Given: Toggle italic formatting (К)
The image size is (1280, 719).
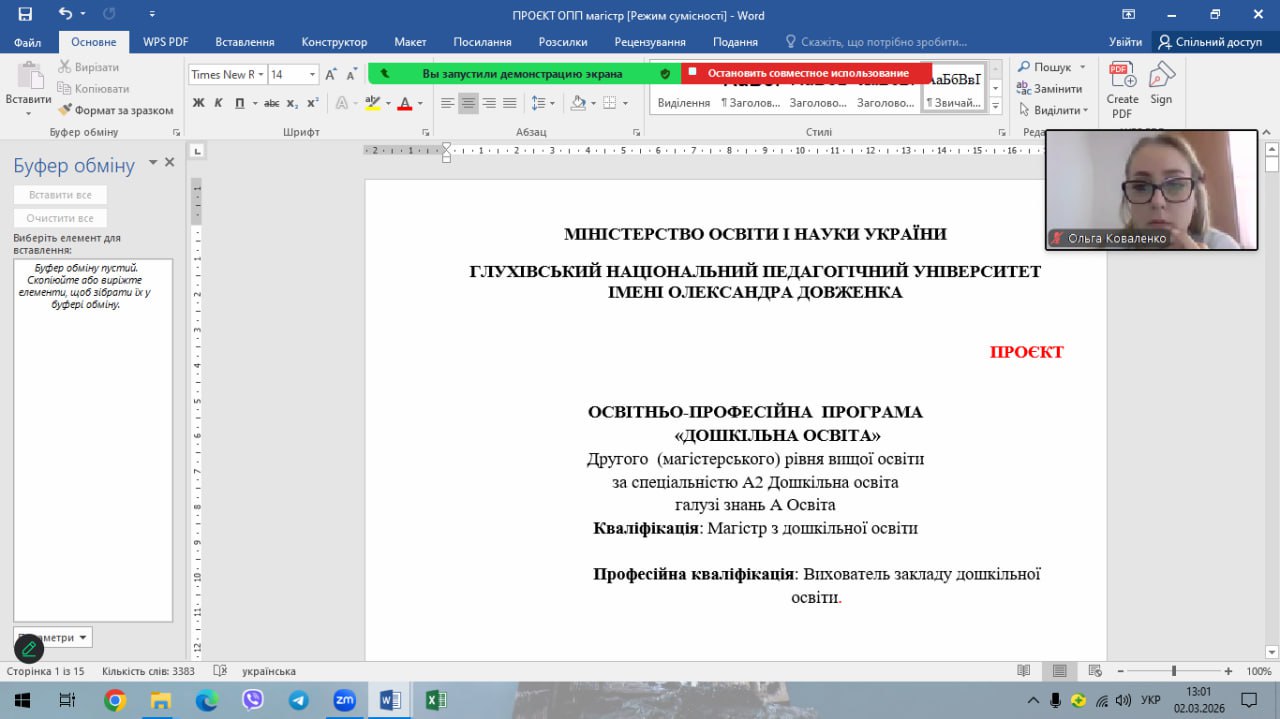Looking at the screenshot, I should point(218,103).
